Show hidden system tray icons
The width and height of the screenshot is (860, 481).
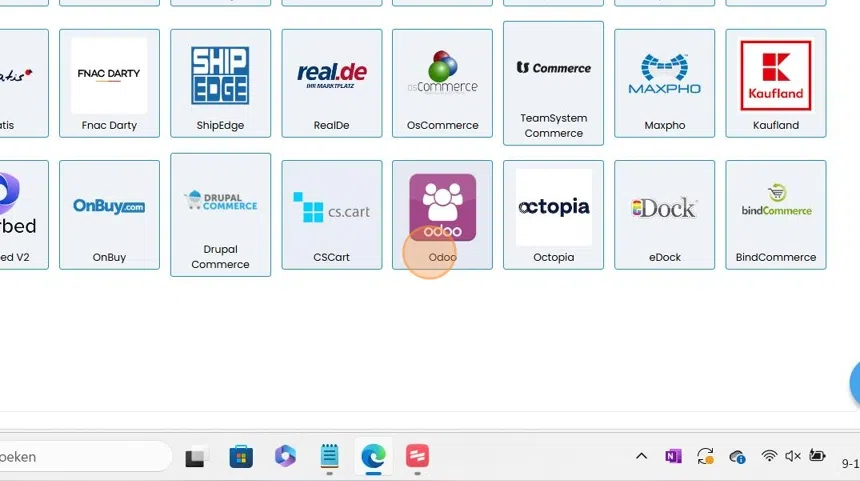641,456
